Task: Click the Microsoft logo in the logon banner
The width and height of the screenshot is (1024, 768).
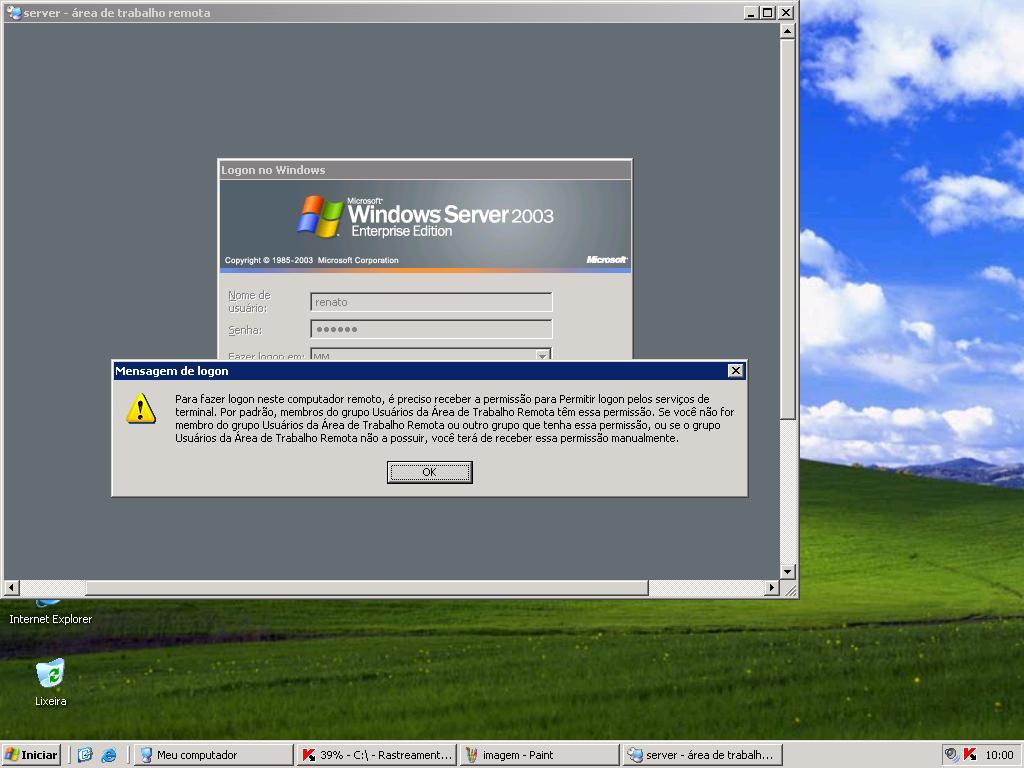Action: [607, 259]
